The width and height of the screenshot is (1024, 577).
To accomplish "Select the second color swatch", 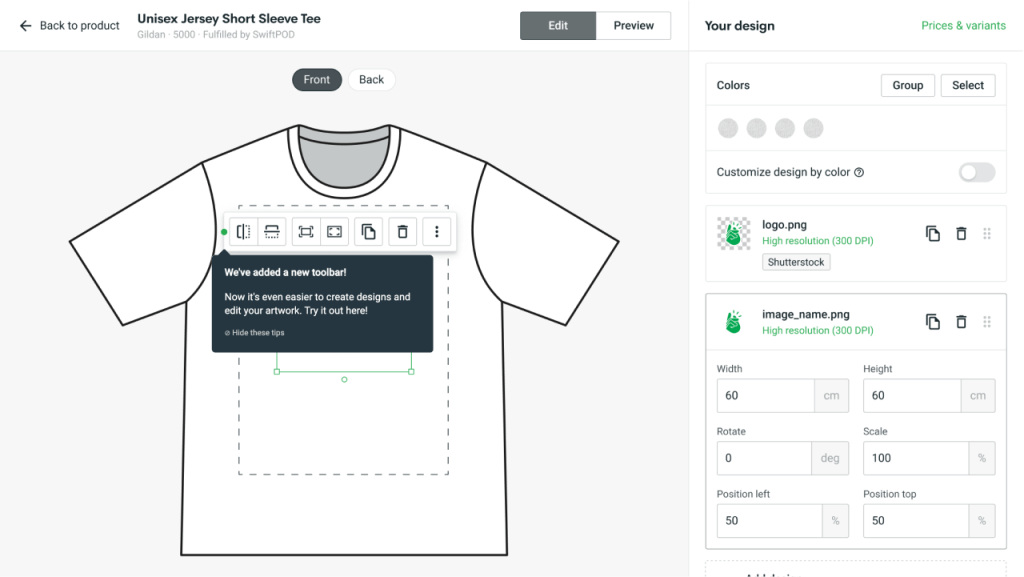I will click(756, 129).
